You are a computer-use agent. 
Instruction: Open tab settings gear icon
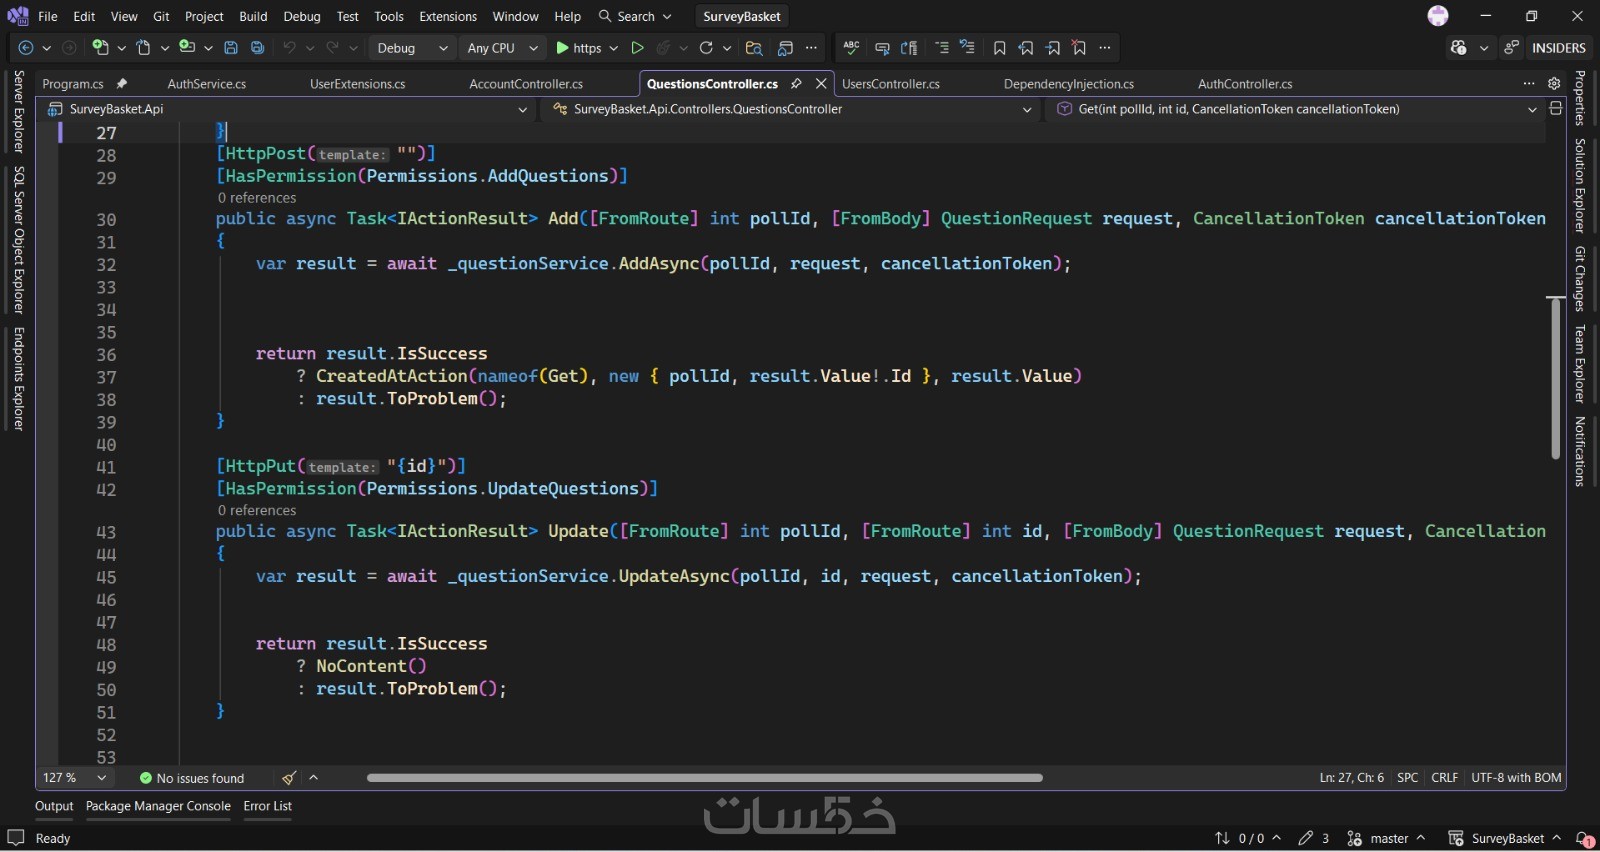pyautogui.click(x=1554, y=84)
